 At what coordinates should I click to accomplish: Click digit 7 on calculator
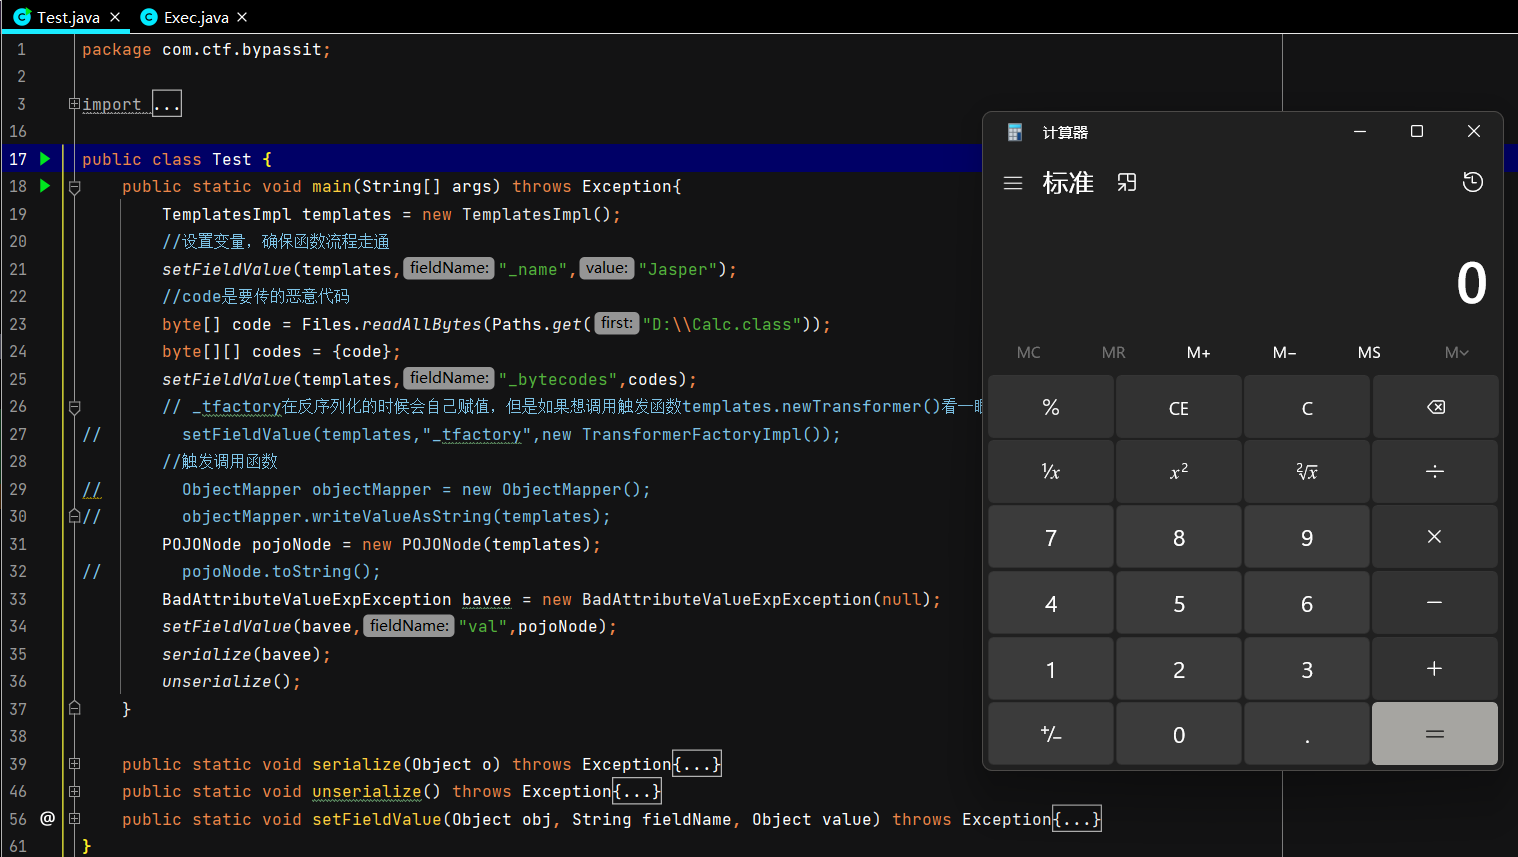coord(1051,537)
